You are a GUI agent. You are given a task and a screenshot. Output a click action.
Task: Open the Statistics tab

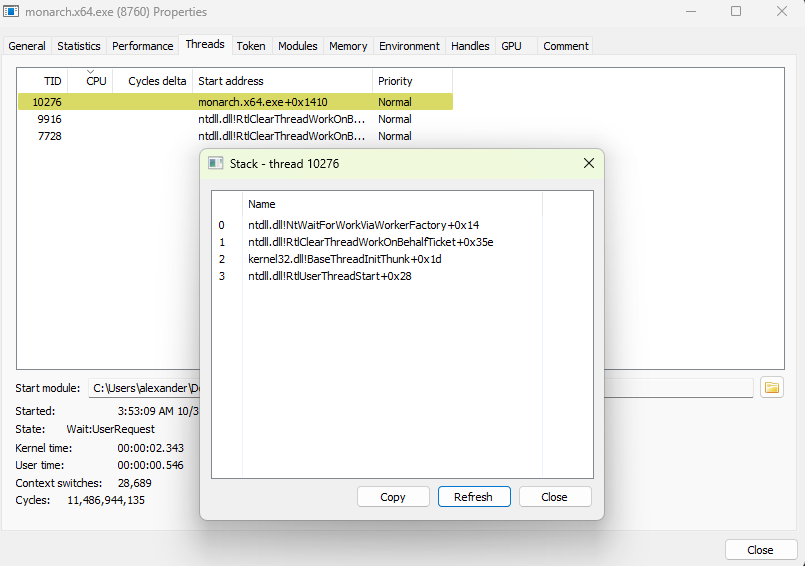tap(79, 46)
